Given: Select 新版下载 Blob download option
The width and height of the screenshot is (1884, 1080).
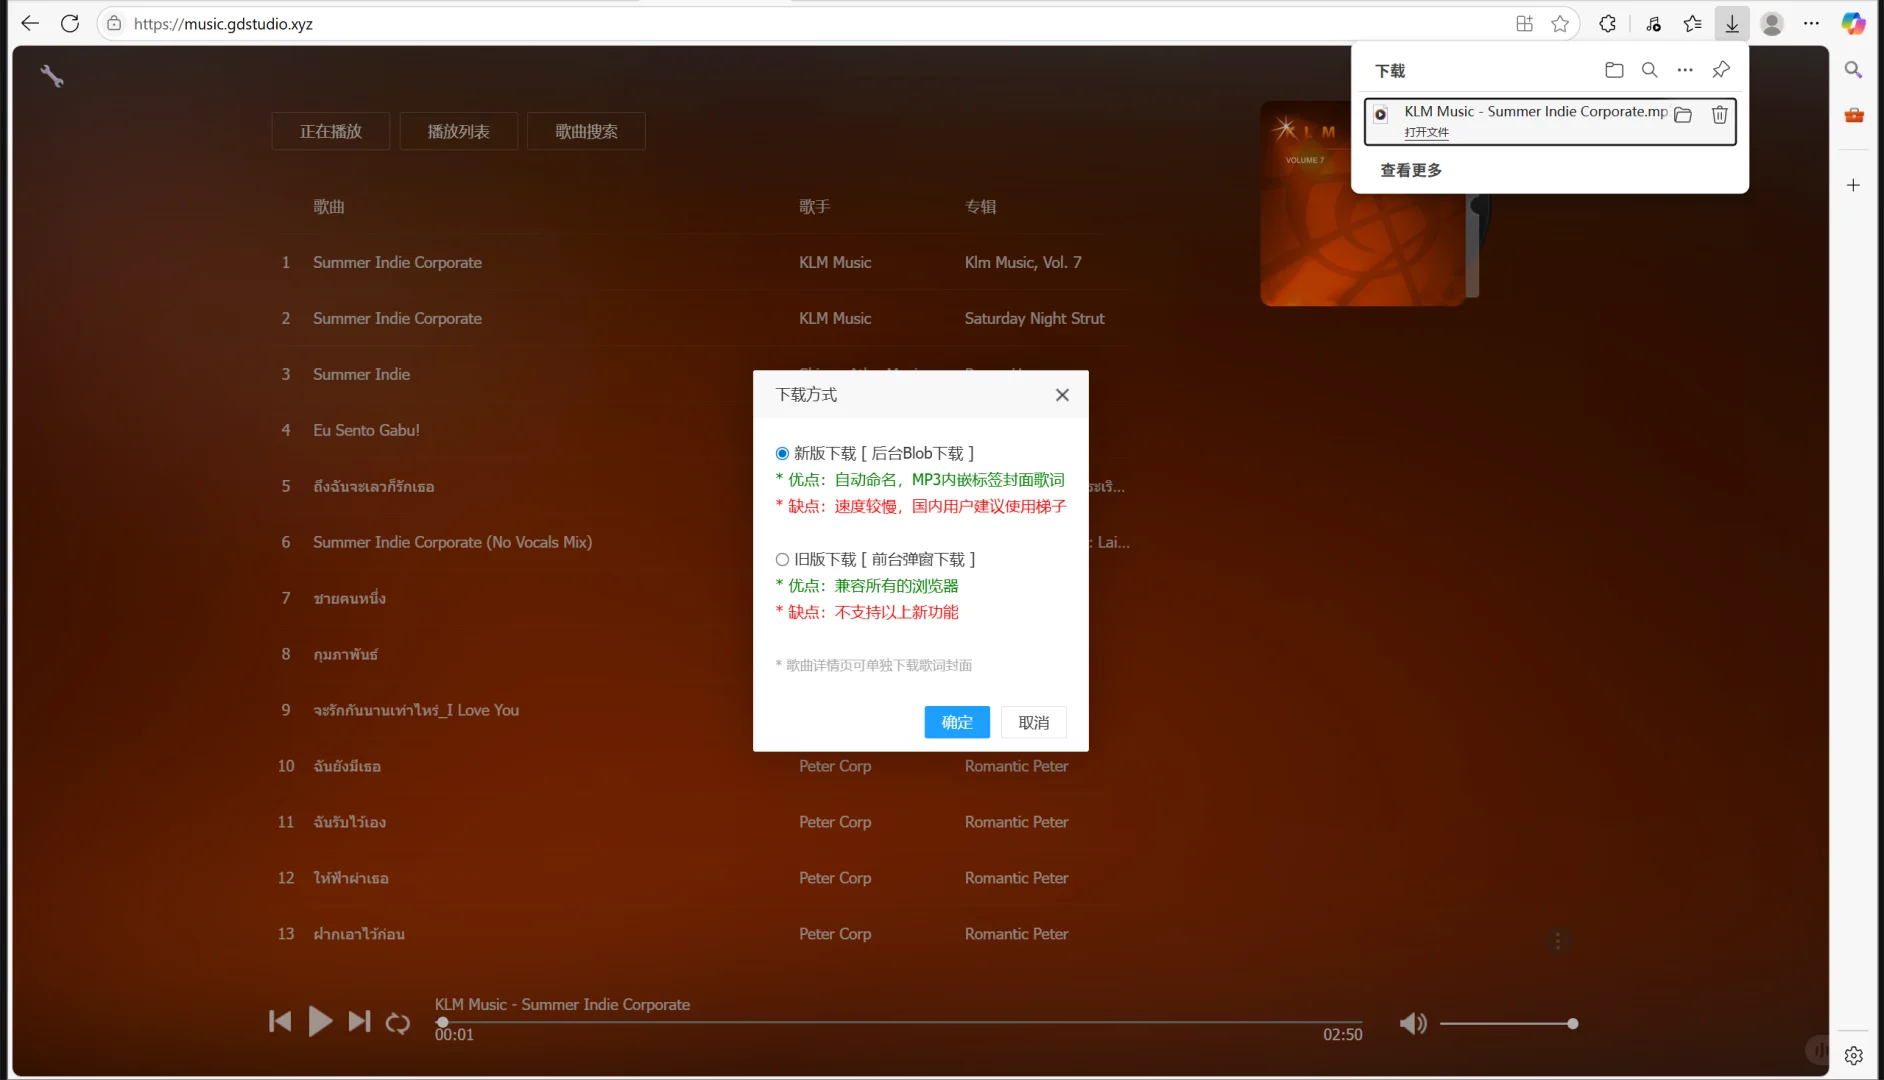Looking at the screenshot, I should coord(783,453).
